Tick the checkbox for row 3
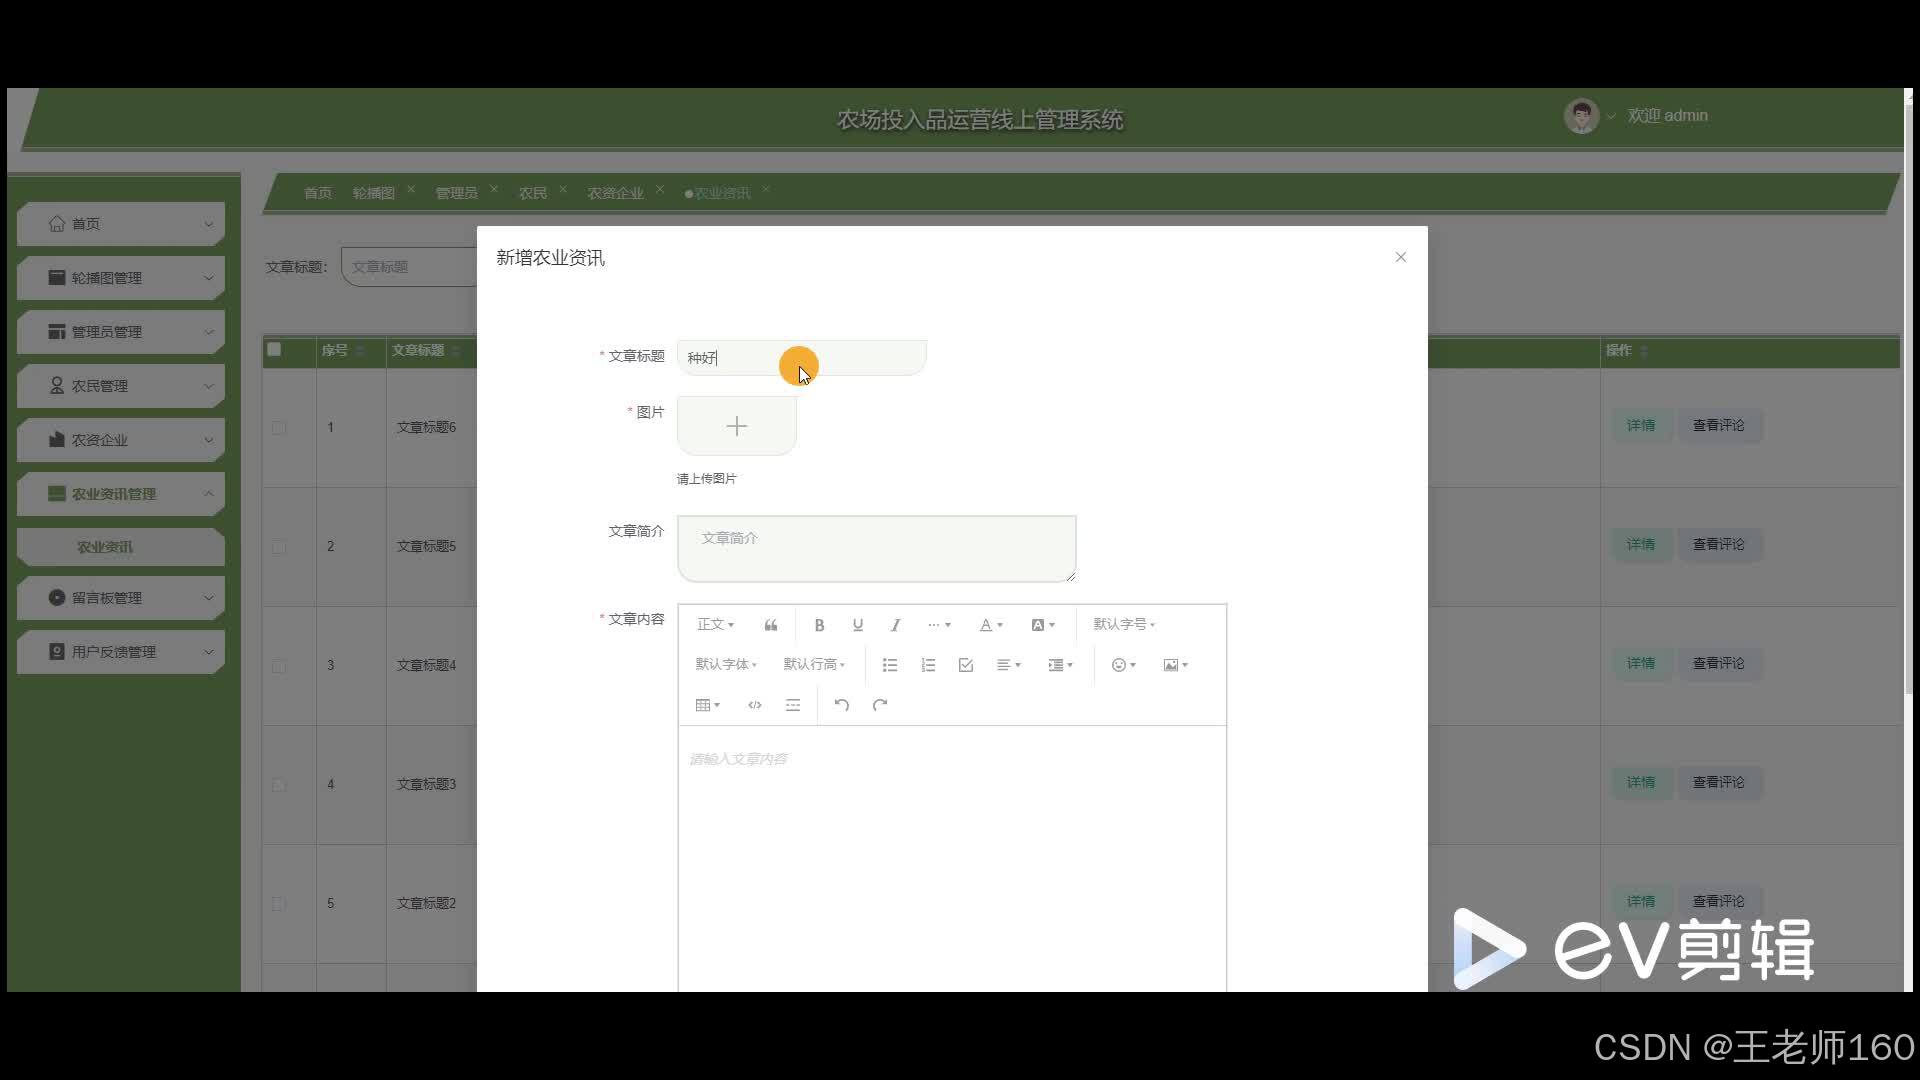This screenshot has width=1920, height=1080. (279, 666)
